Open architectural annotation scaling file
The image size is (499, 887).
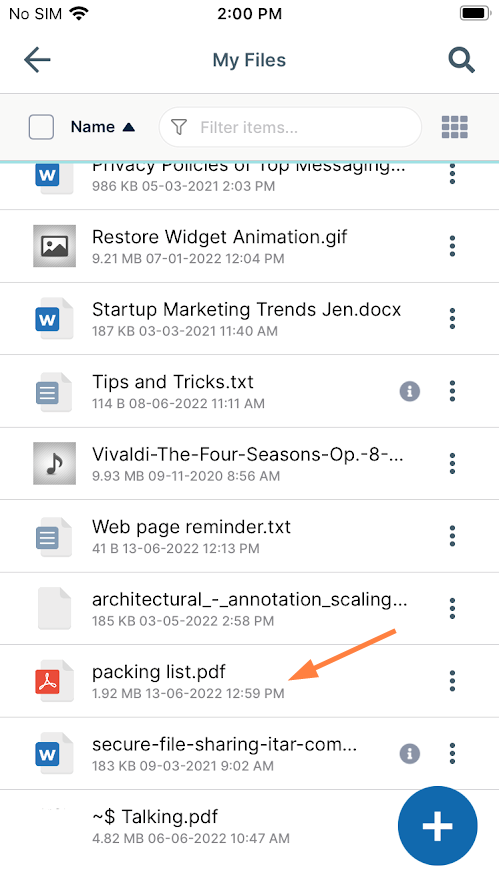(250, 600)
